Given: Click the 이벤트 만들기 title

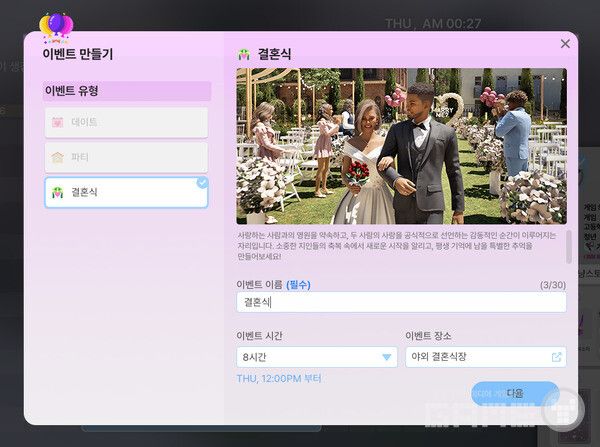Looking at the screenshot, I should (x=78, y=54).
